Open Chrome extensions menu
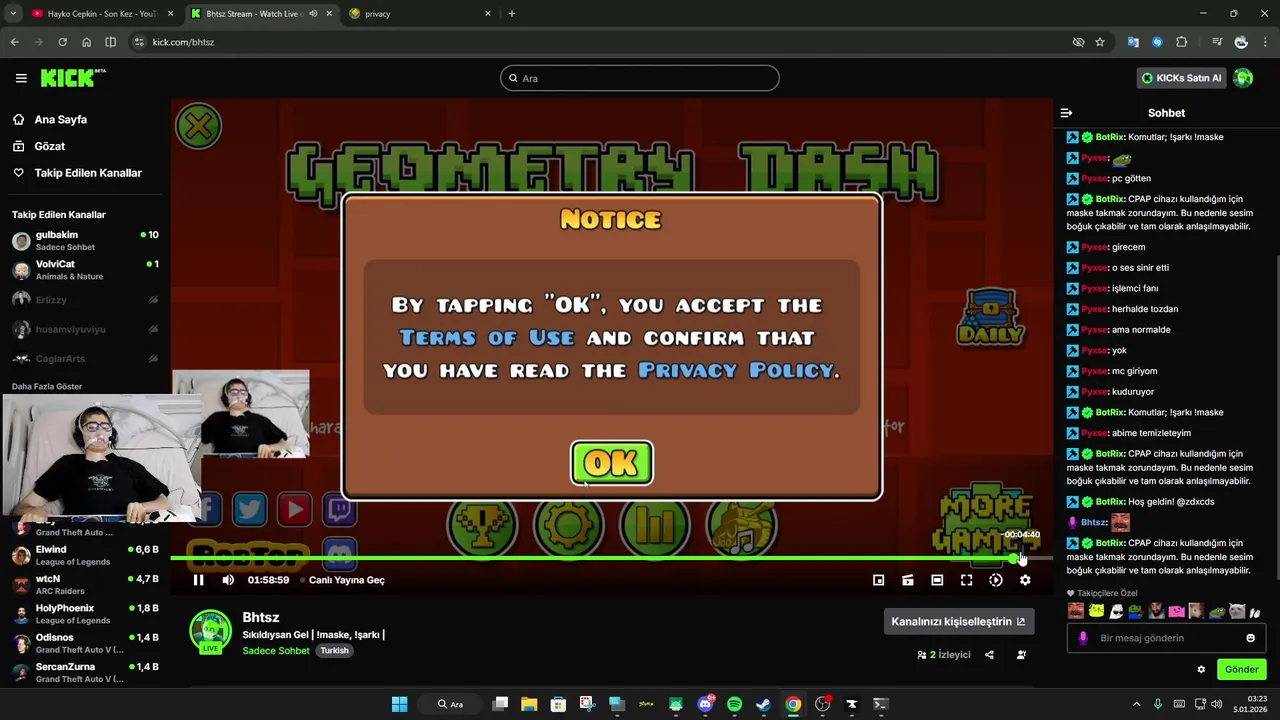The height and width of the screenshot is (720, 1280). [x=1182, y=42]
